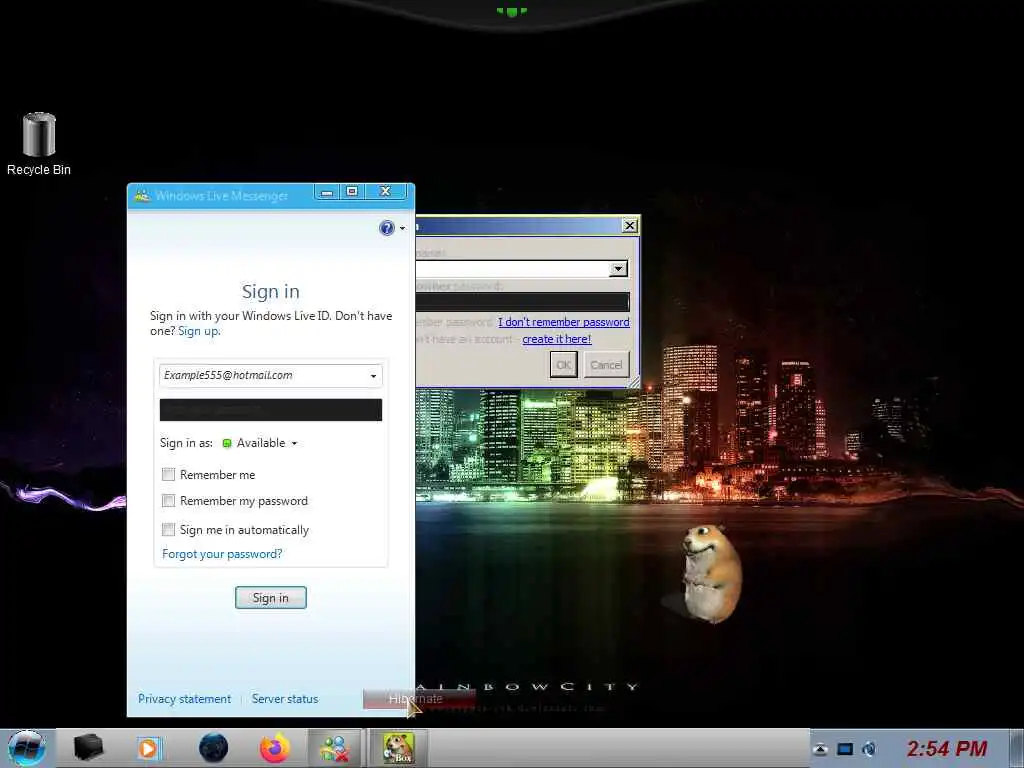This screenshot has width=1024, height=768.
Task: Launch Firefox from the taskbar
Action: (x=275, y=748)
